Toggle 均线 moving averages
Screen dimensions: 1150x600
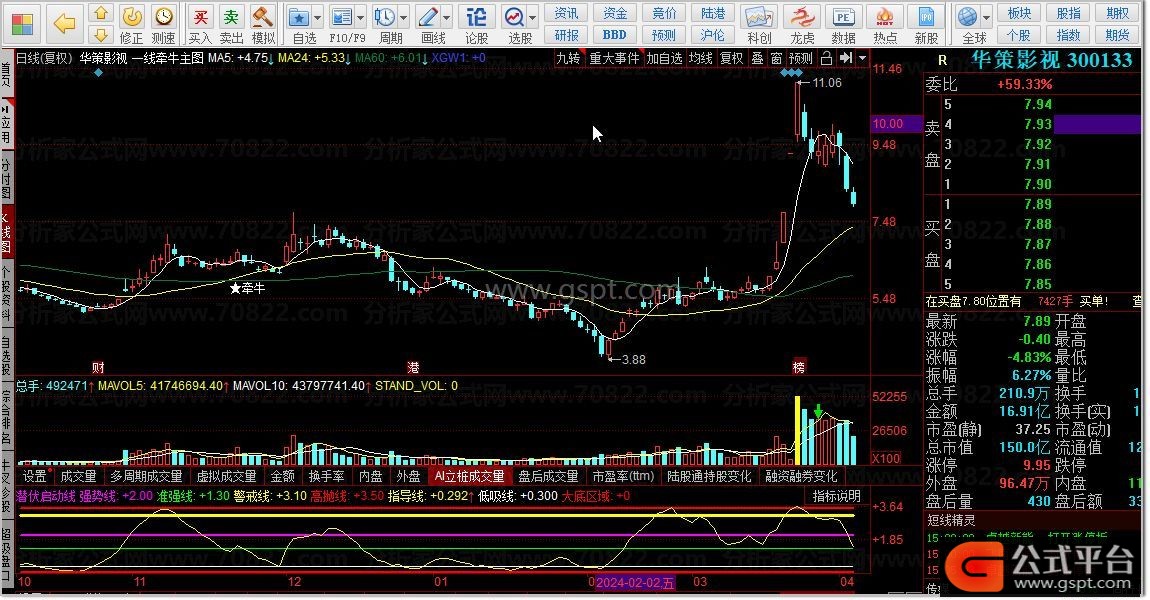tap(700, 58)
